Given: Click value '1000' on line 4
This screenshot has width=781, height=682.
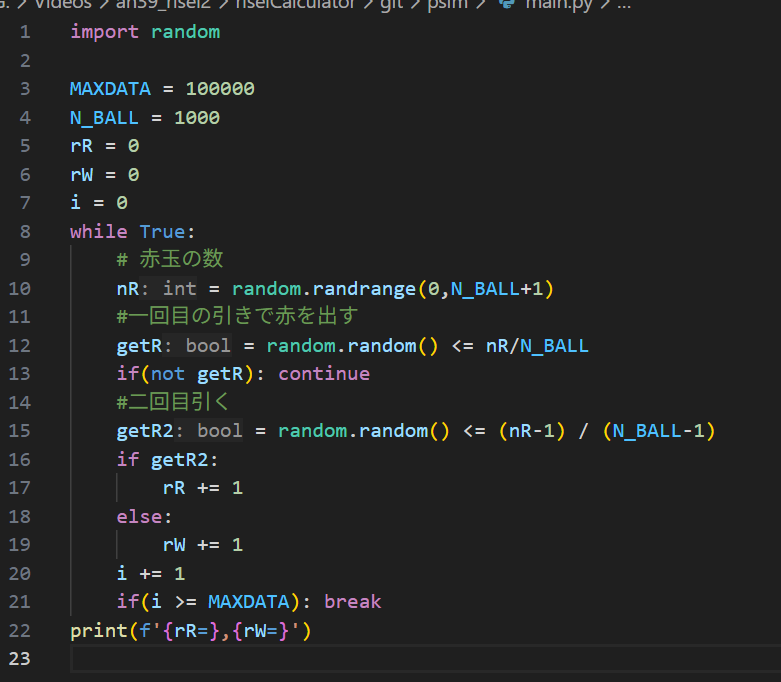Looking at the screenshot, I should 197,118.
